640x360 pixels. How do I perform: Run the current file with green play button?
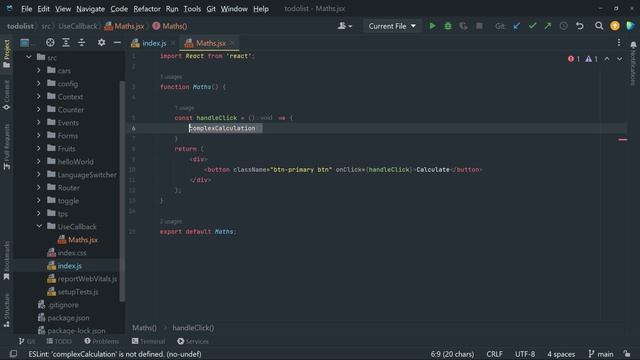pos(432,26)
